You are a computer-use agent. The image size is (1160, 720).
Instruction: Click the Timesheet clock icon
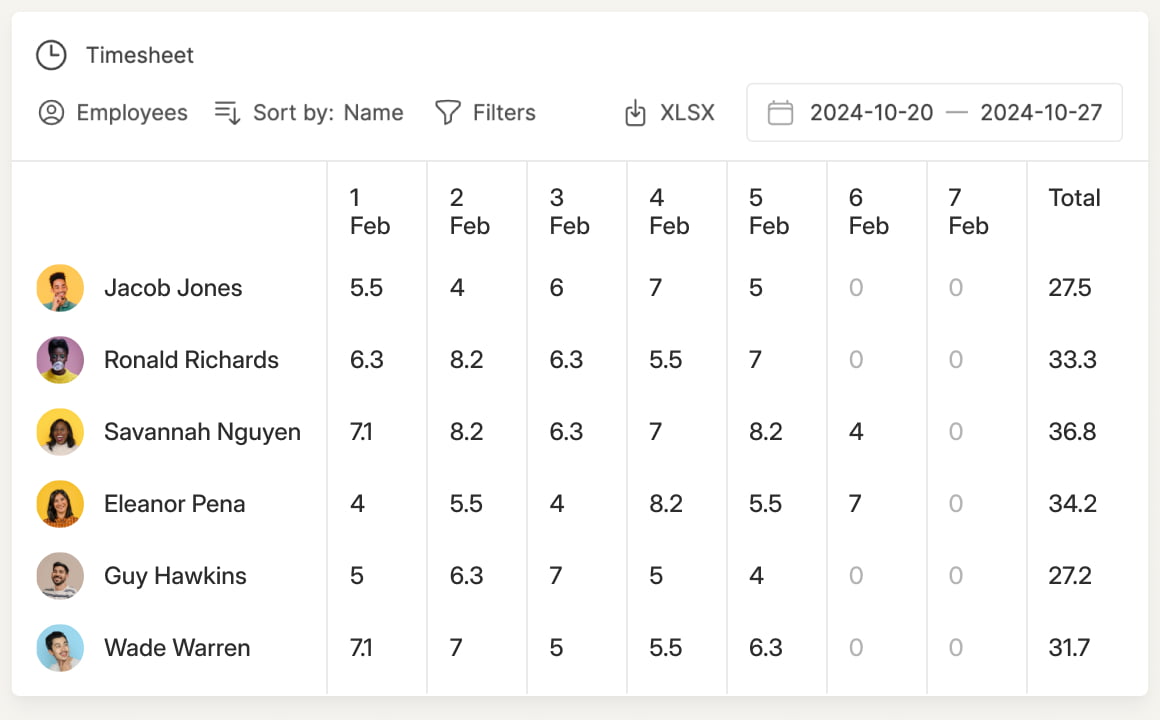(x=51, y=55)
